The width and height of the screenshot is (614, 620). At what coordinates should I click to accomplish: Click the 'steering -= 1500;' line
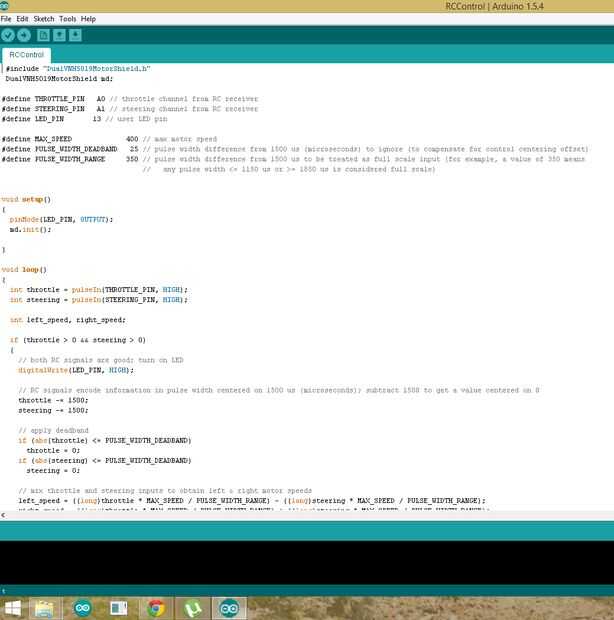pyautogui.click(x=53, y=410)
